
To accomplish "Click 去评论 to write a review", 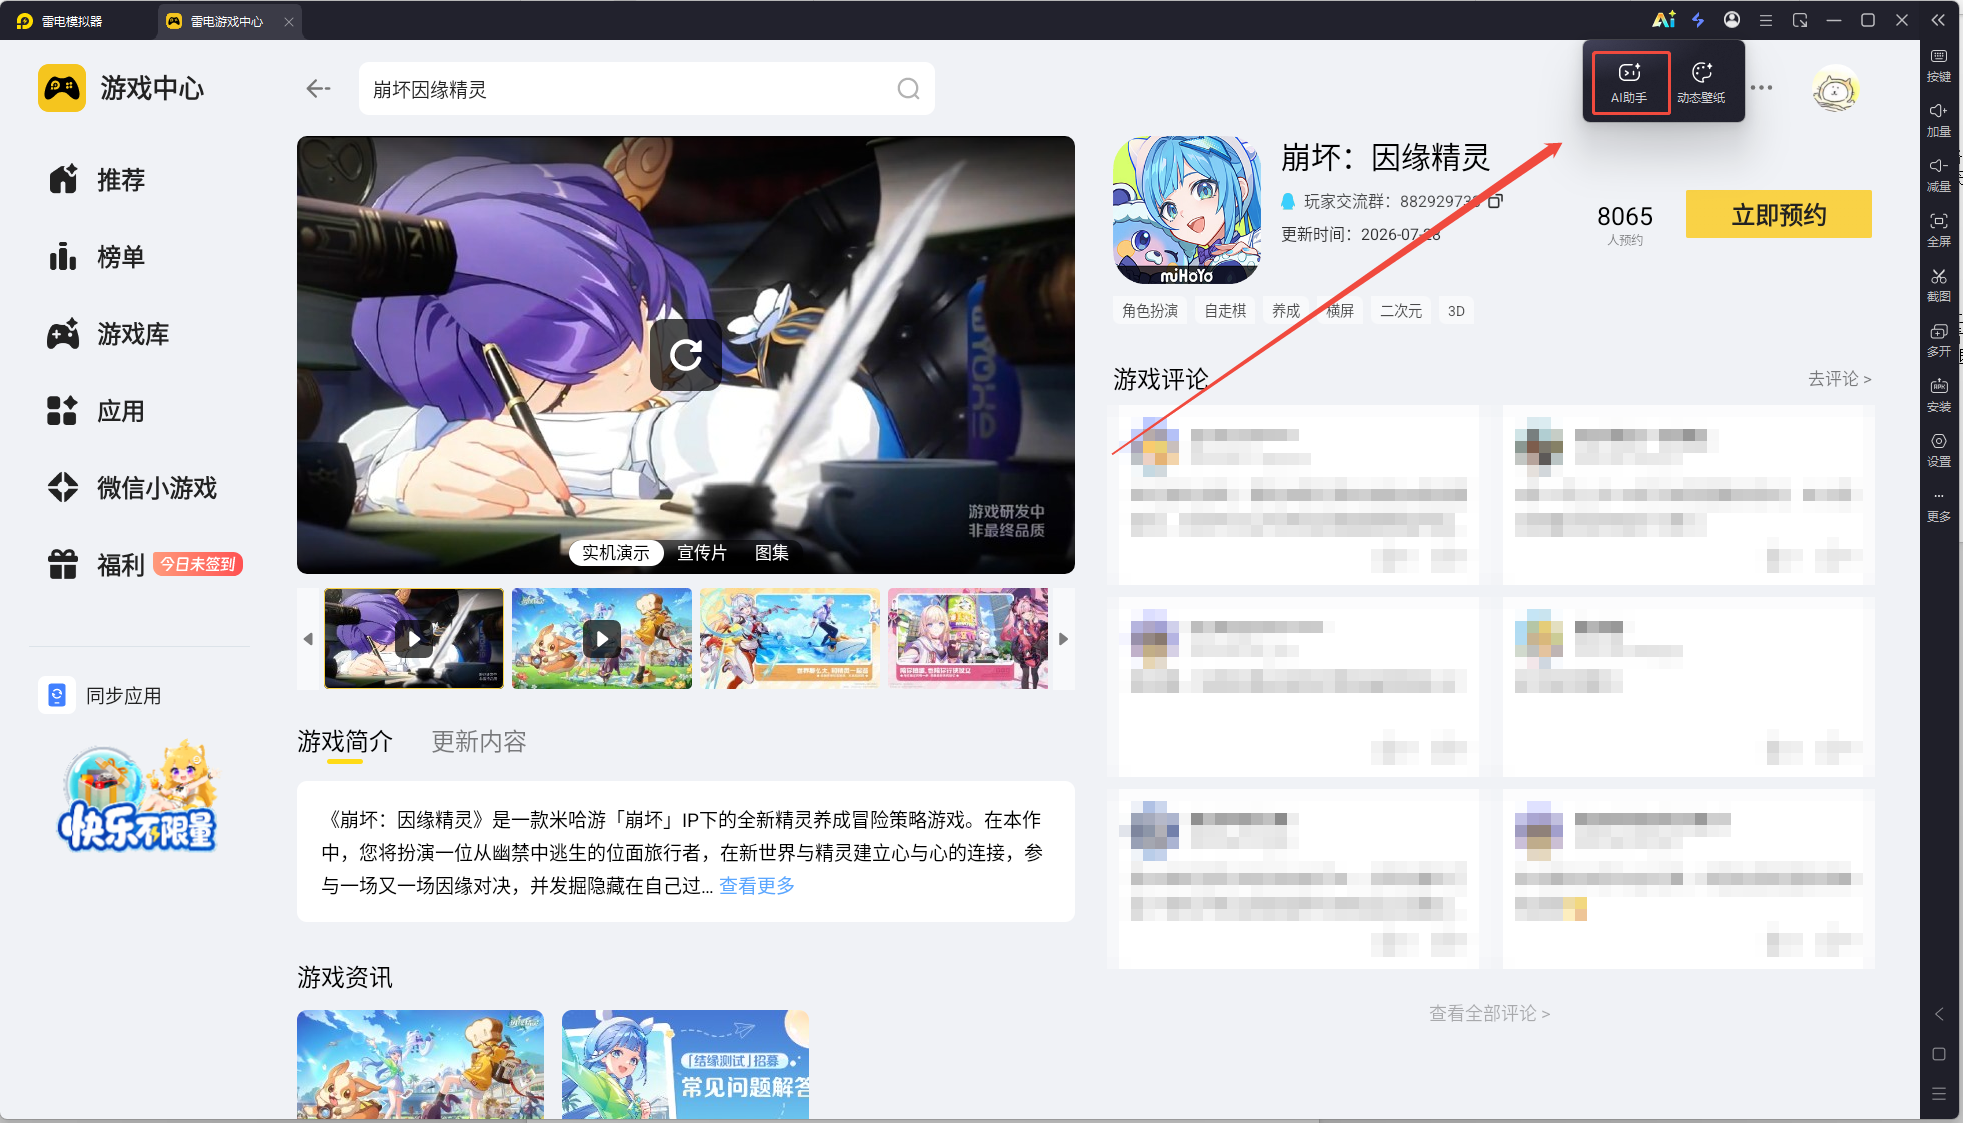I will [1839, 379].
